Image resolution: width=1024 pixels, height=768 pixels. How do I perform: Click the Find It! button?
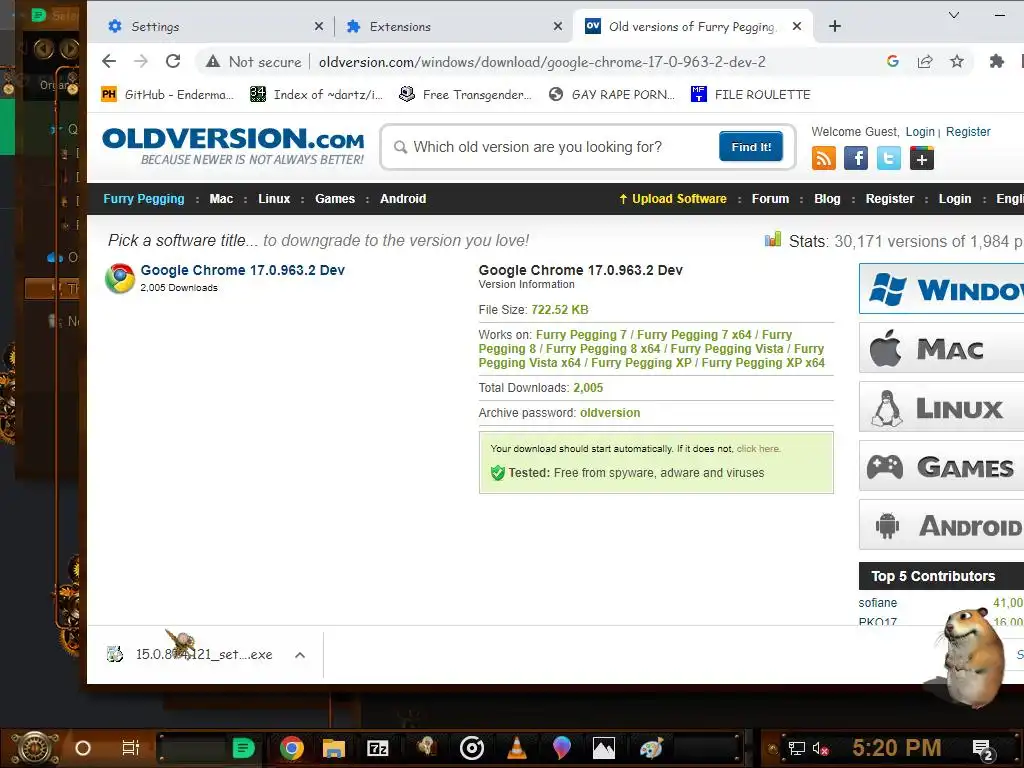pyautogui.click(x=751, y=147)
